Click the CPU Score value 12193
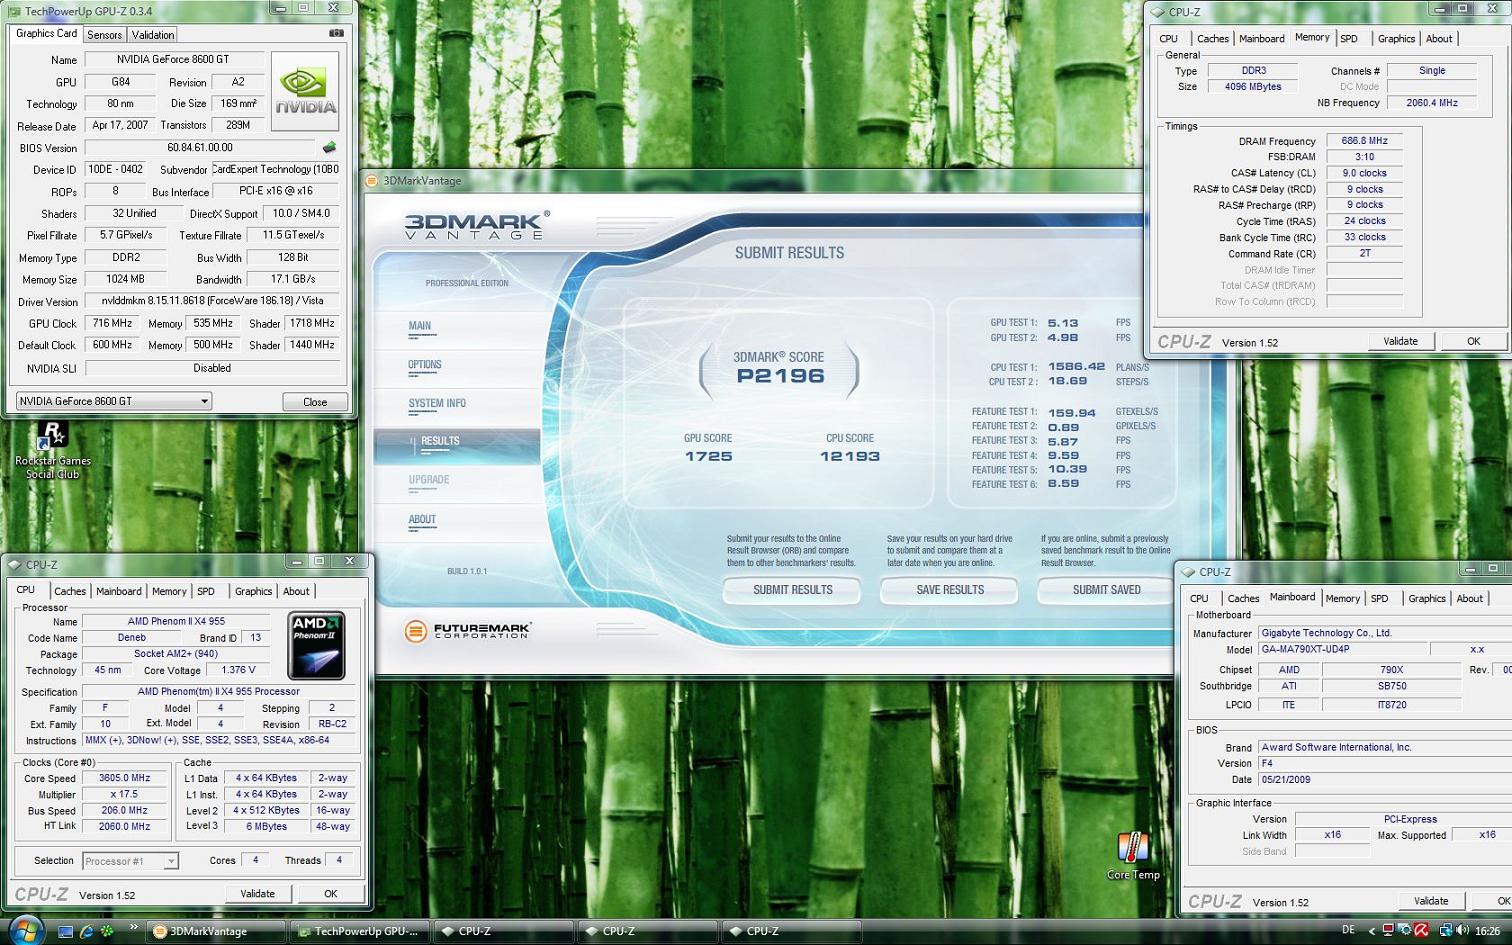 (x=850, y=456)
